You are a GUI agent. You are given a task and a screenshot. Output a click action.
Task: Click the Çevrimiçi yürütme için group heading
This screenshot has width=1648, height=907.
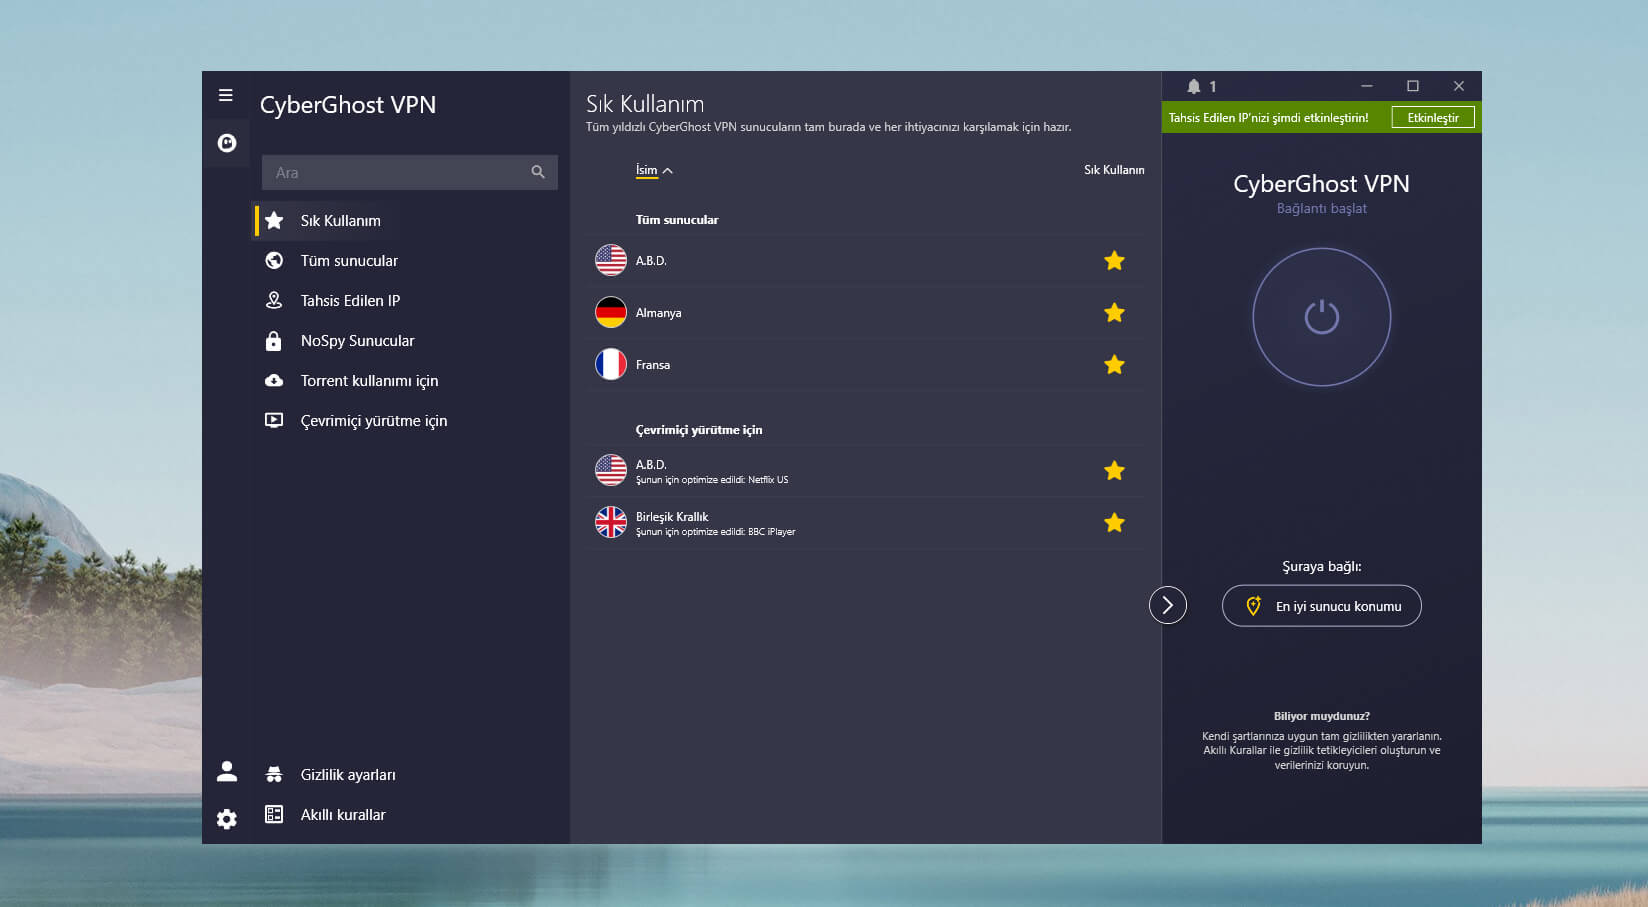pyautogui.click(x=699, y=430)
